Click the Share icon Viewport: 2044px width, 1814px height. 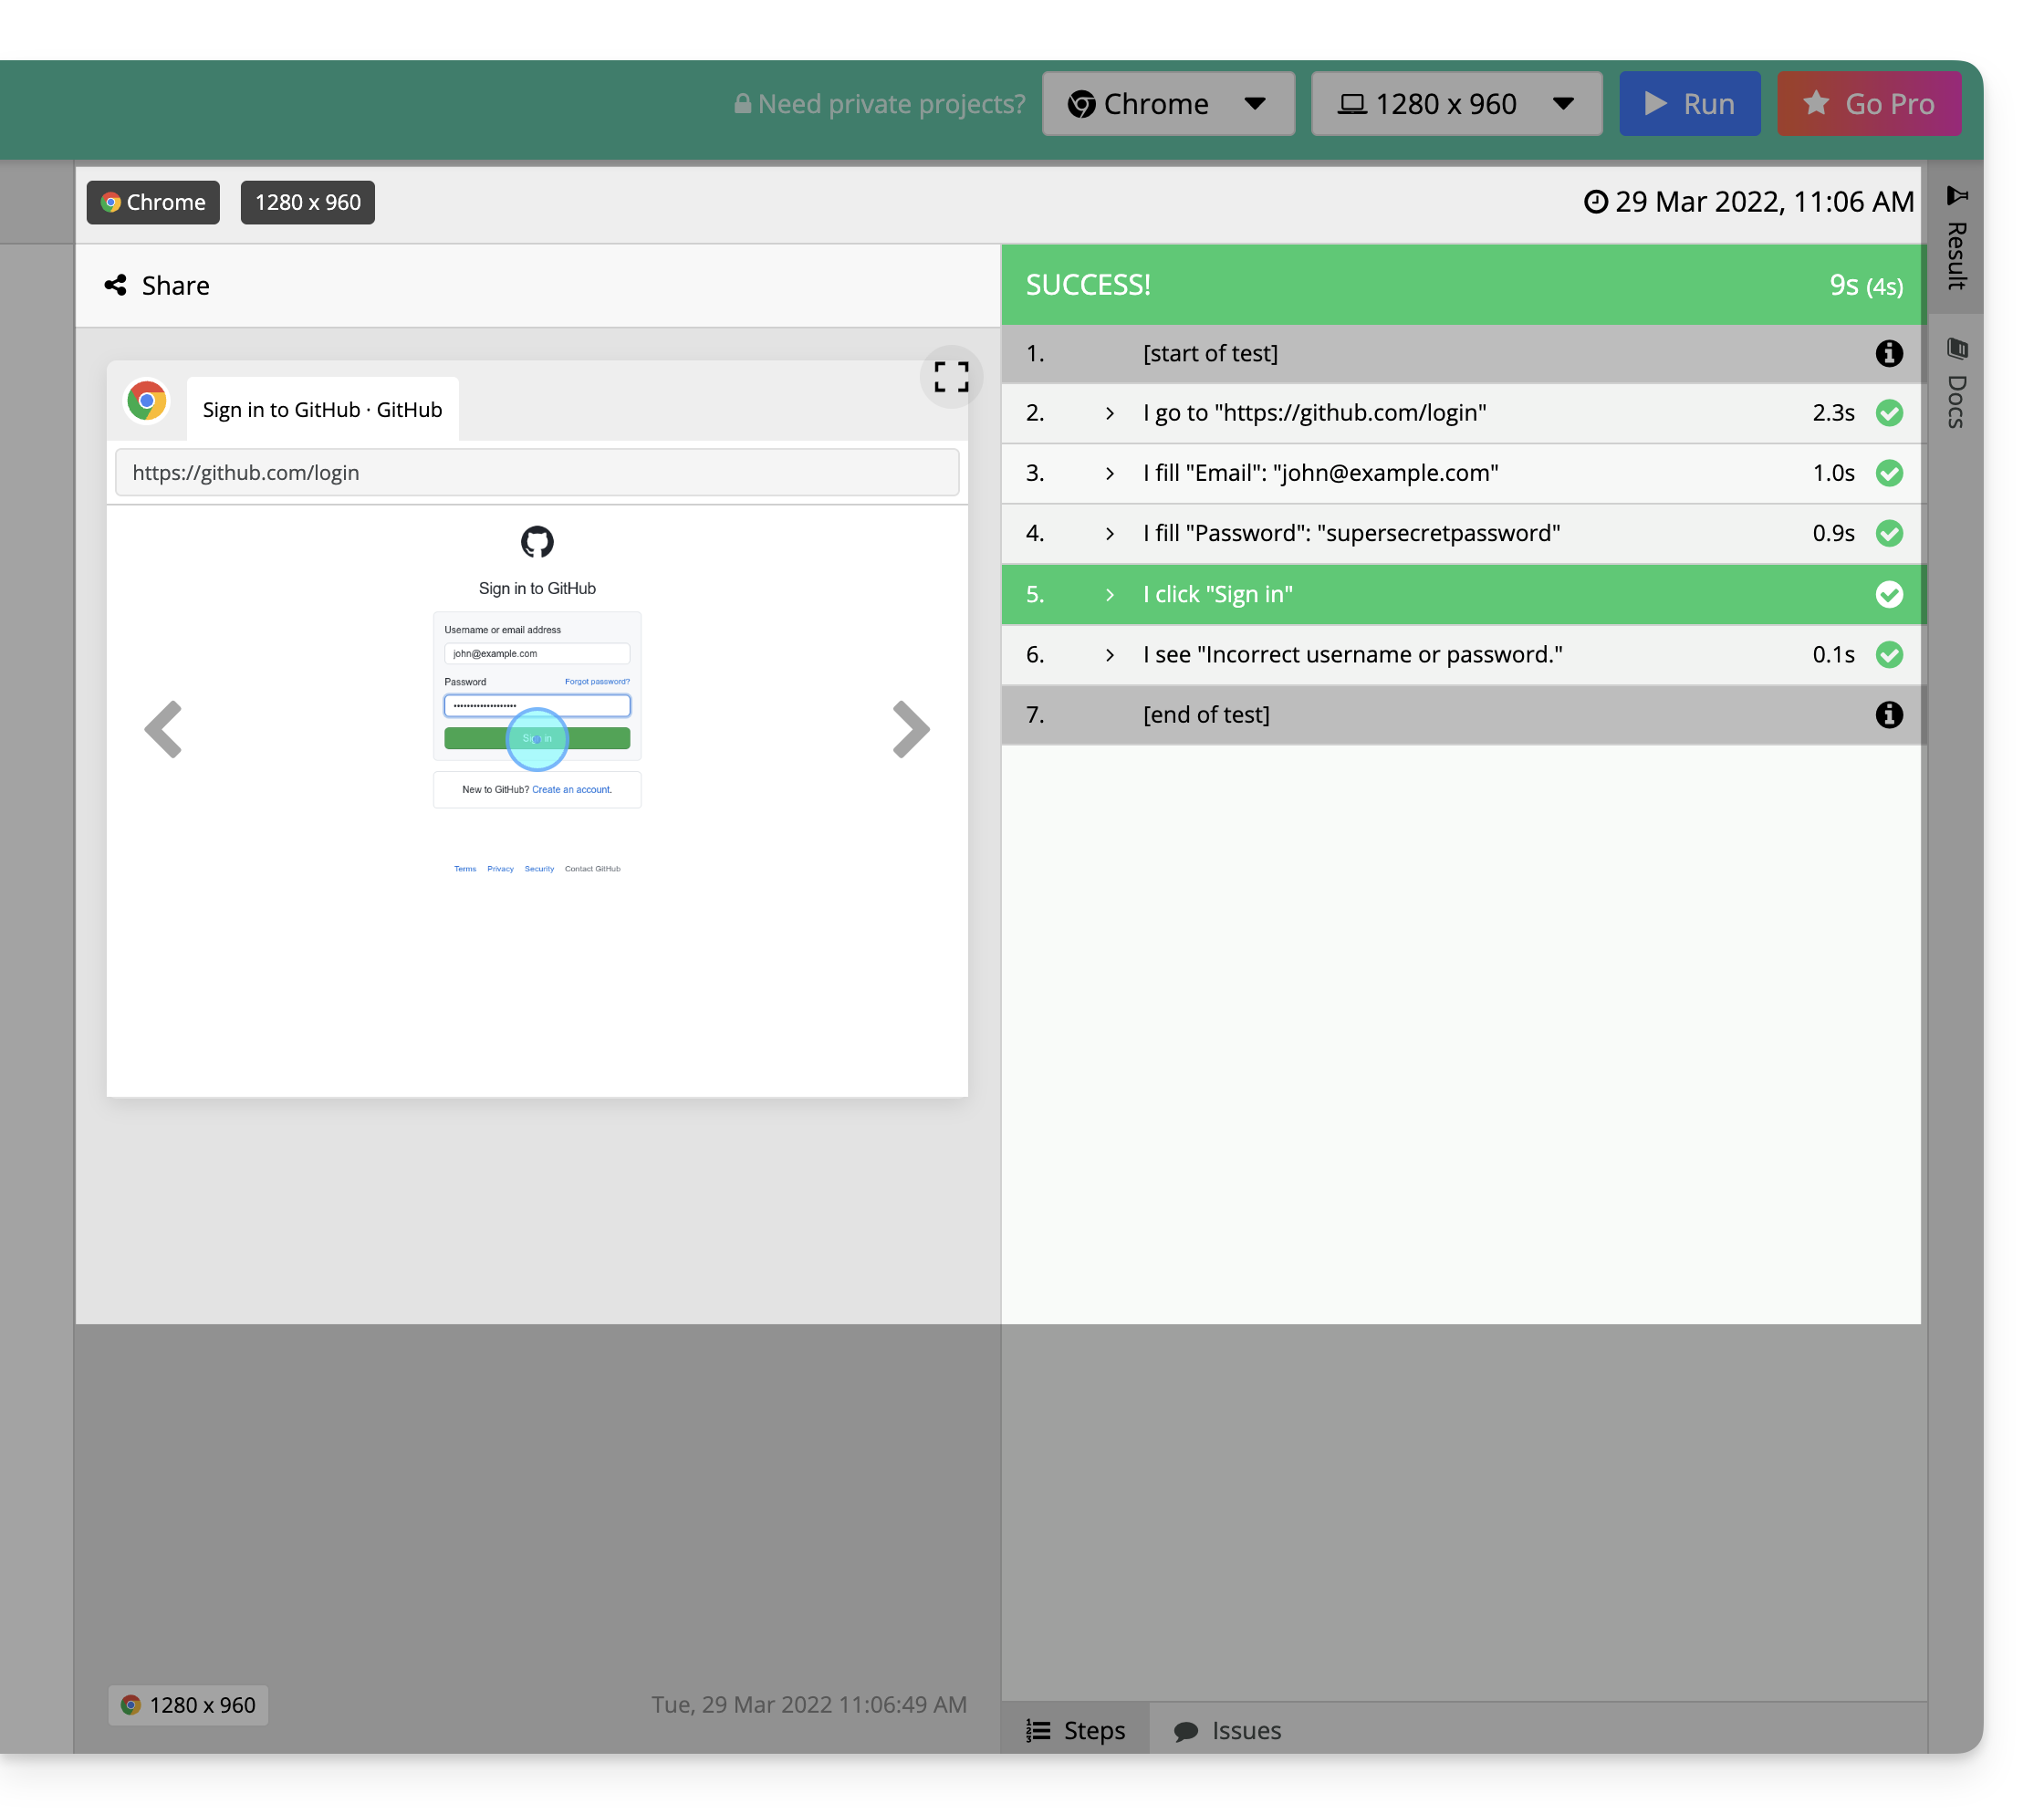116,286
